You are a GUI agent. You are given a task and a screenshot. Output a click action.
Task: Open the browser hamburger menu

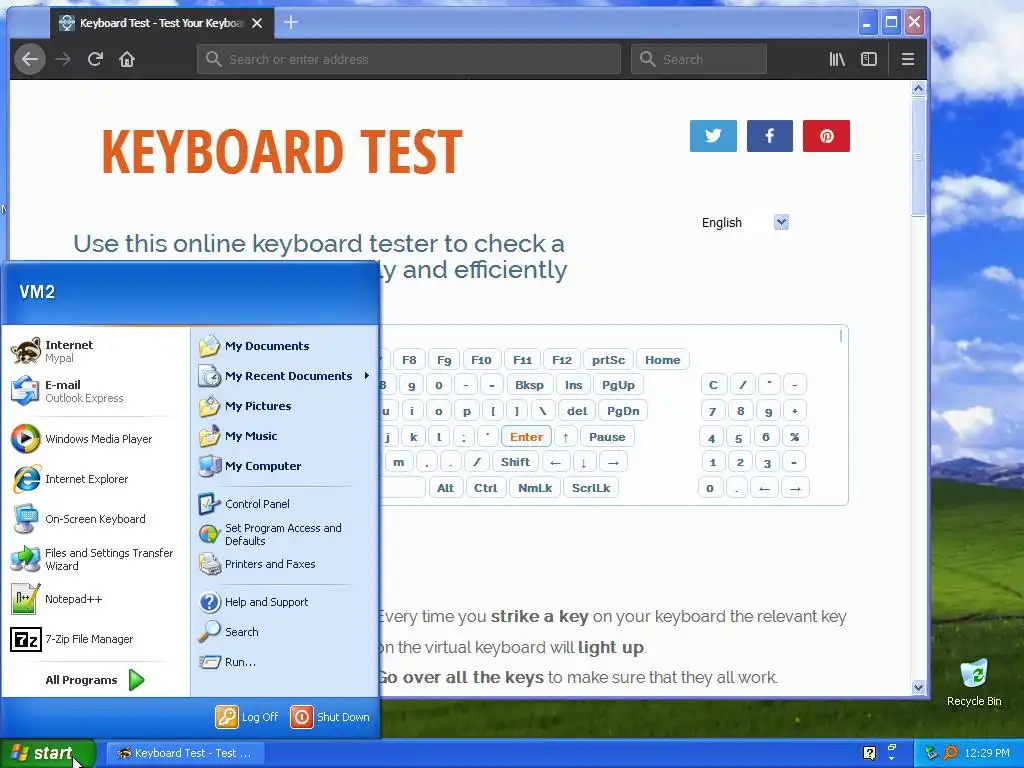pyautogui.click(x=908, y=59)
